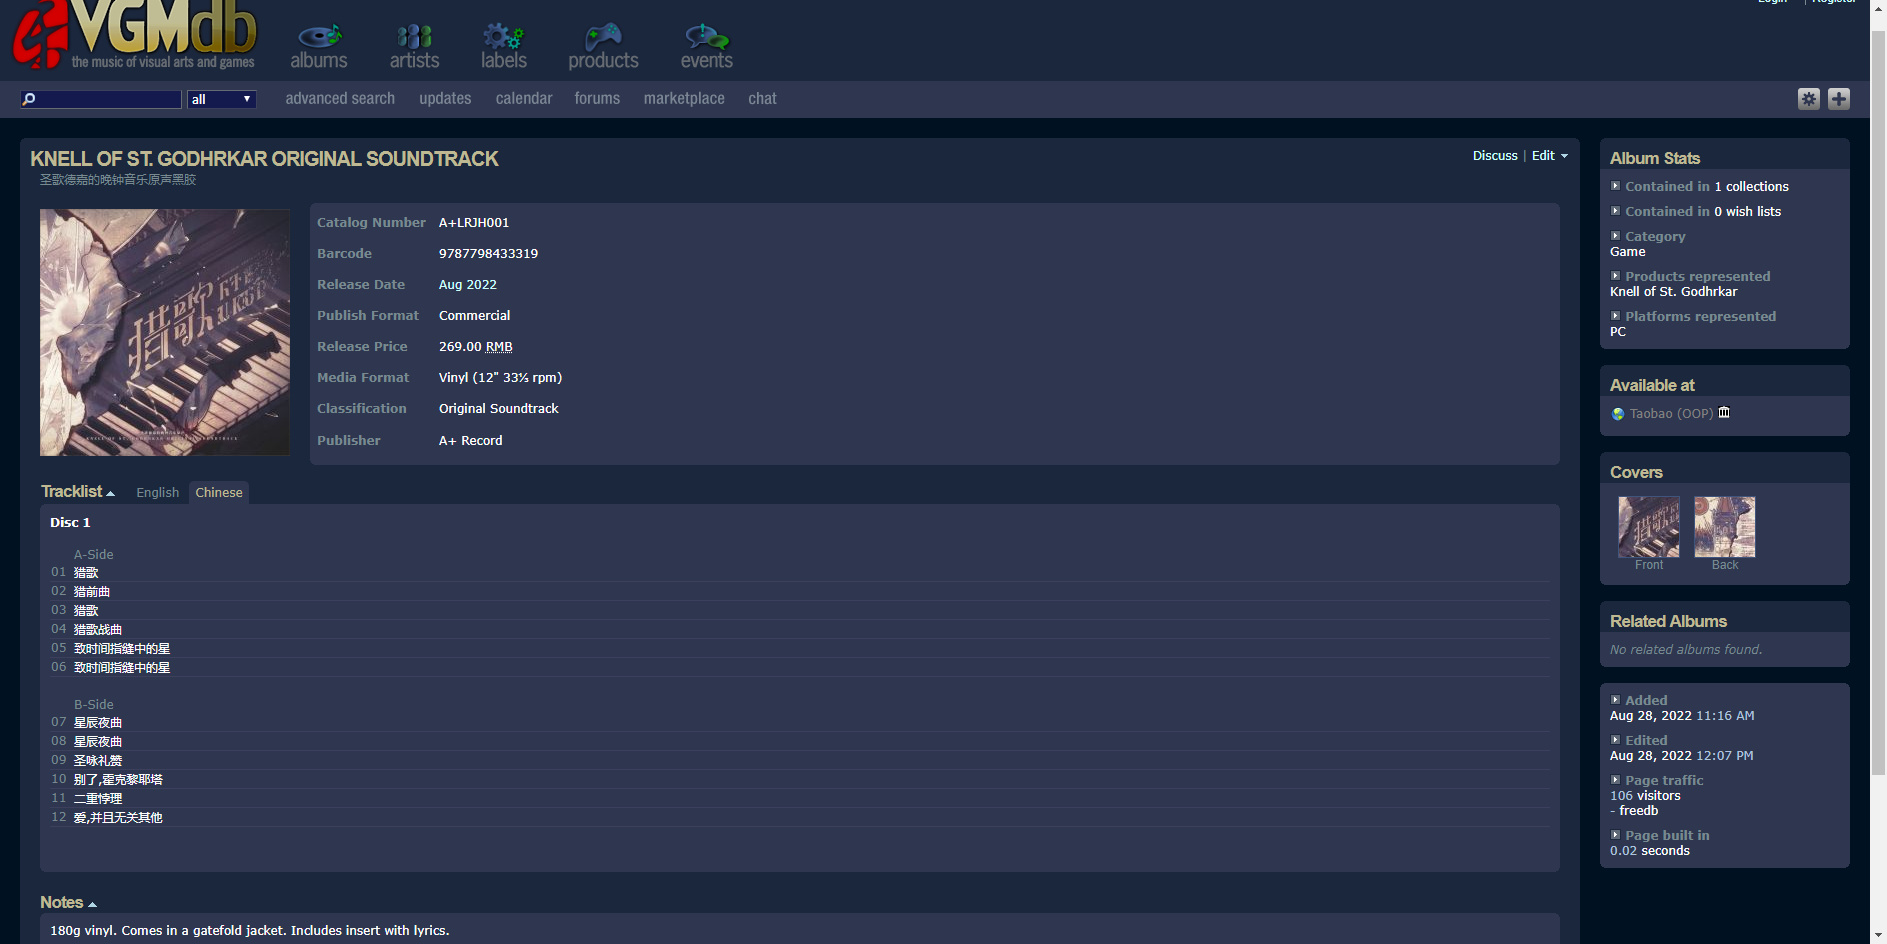This screenshot has width=1887, height=944.
Task: Select track 12 爱,并且无关其他
Action: (118, 818)
